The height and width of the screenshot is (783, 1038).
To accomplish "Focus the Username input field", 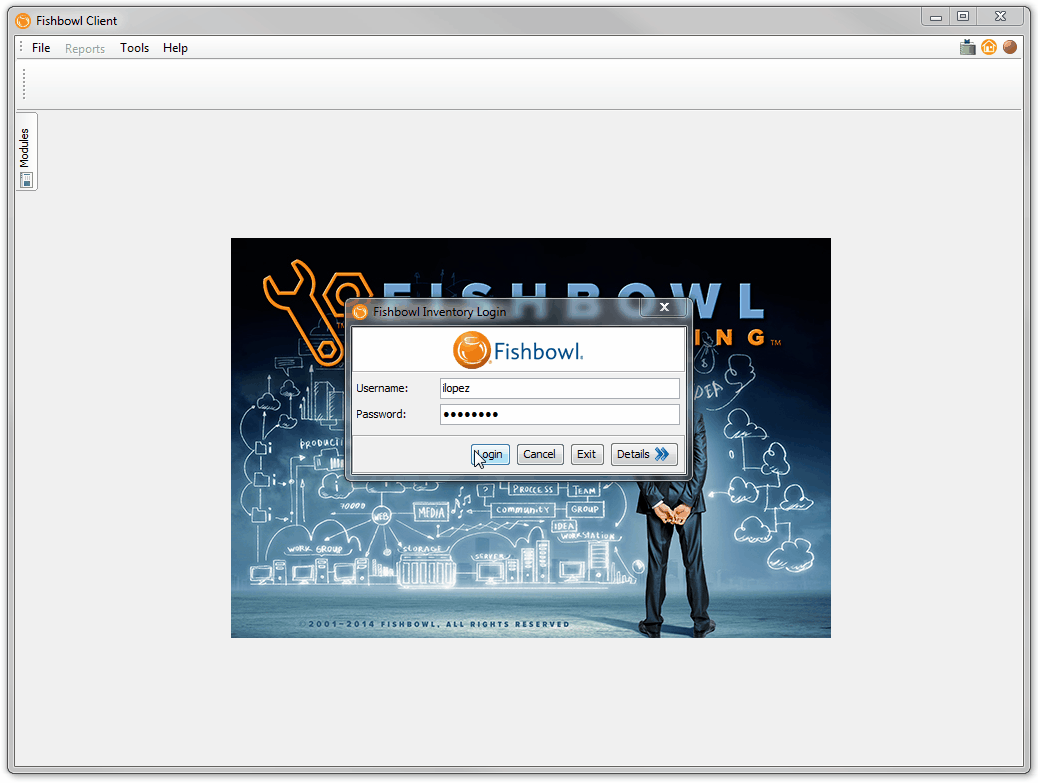I will pos(559,389).
